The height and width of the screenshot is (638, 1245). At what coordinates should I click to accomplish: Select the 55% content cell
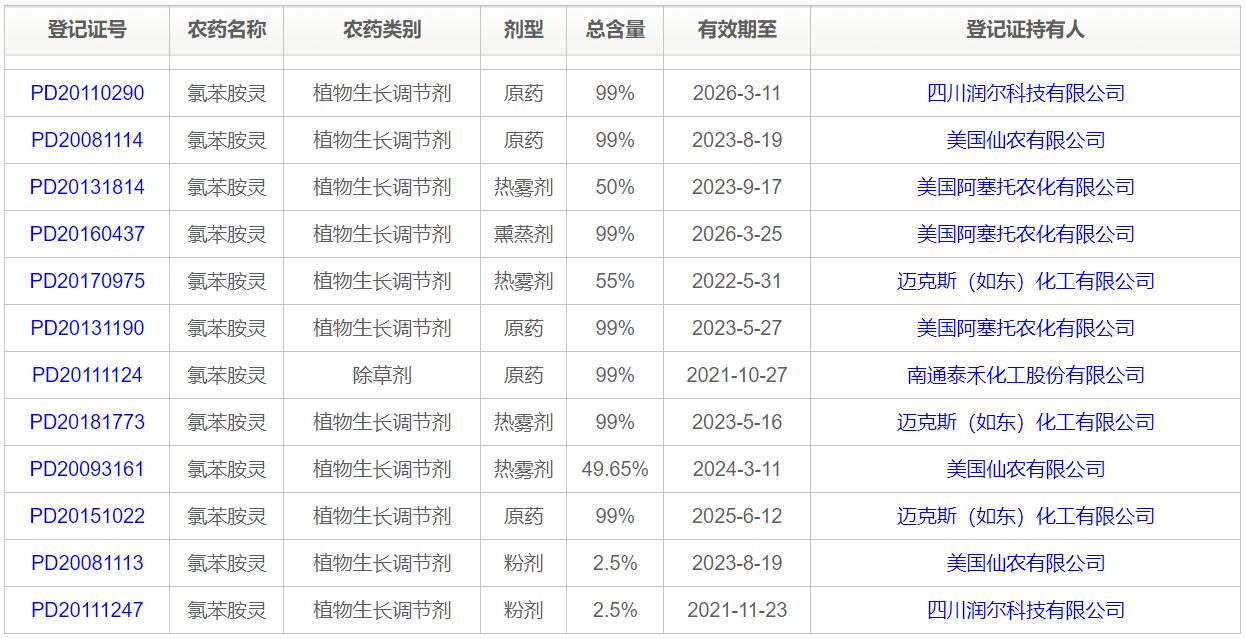coord(615,281)
